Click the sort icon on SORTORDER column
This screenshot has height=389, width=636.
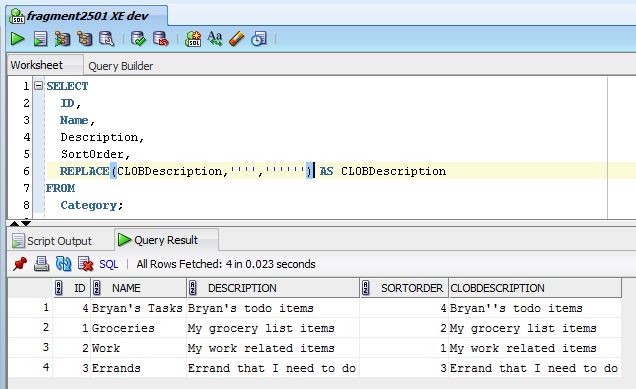[x=365, y=288]
